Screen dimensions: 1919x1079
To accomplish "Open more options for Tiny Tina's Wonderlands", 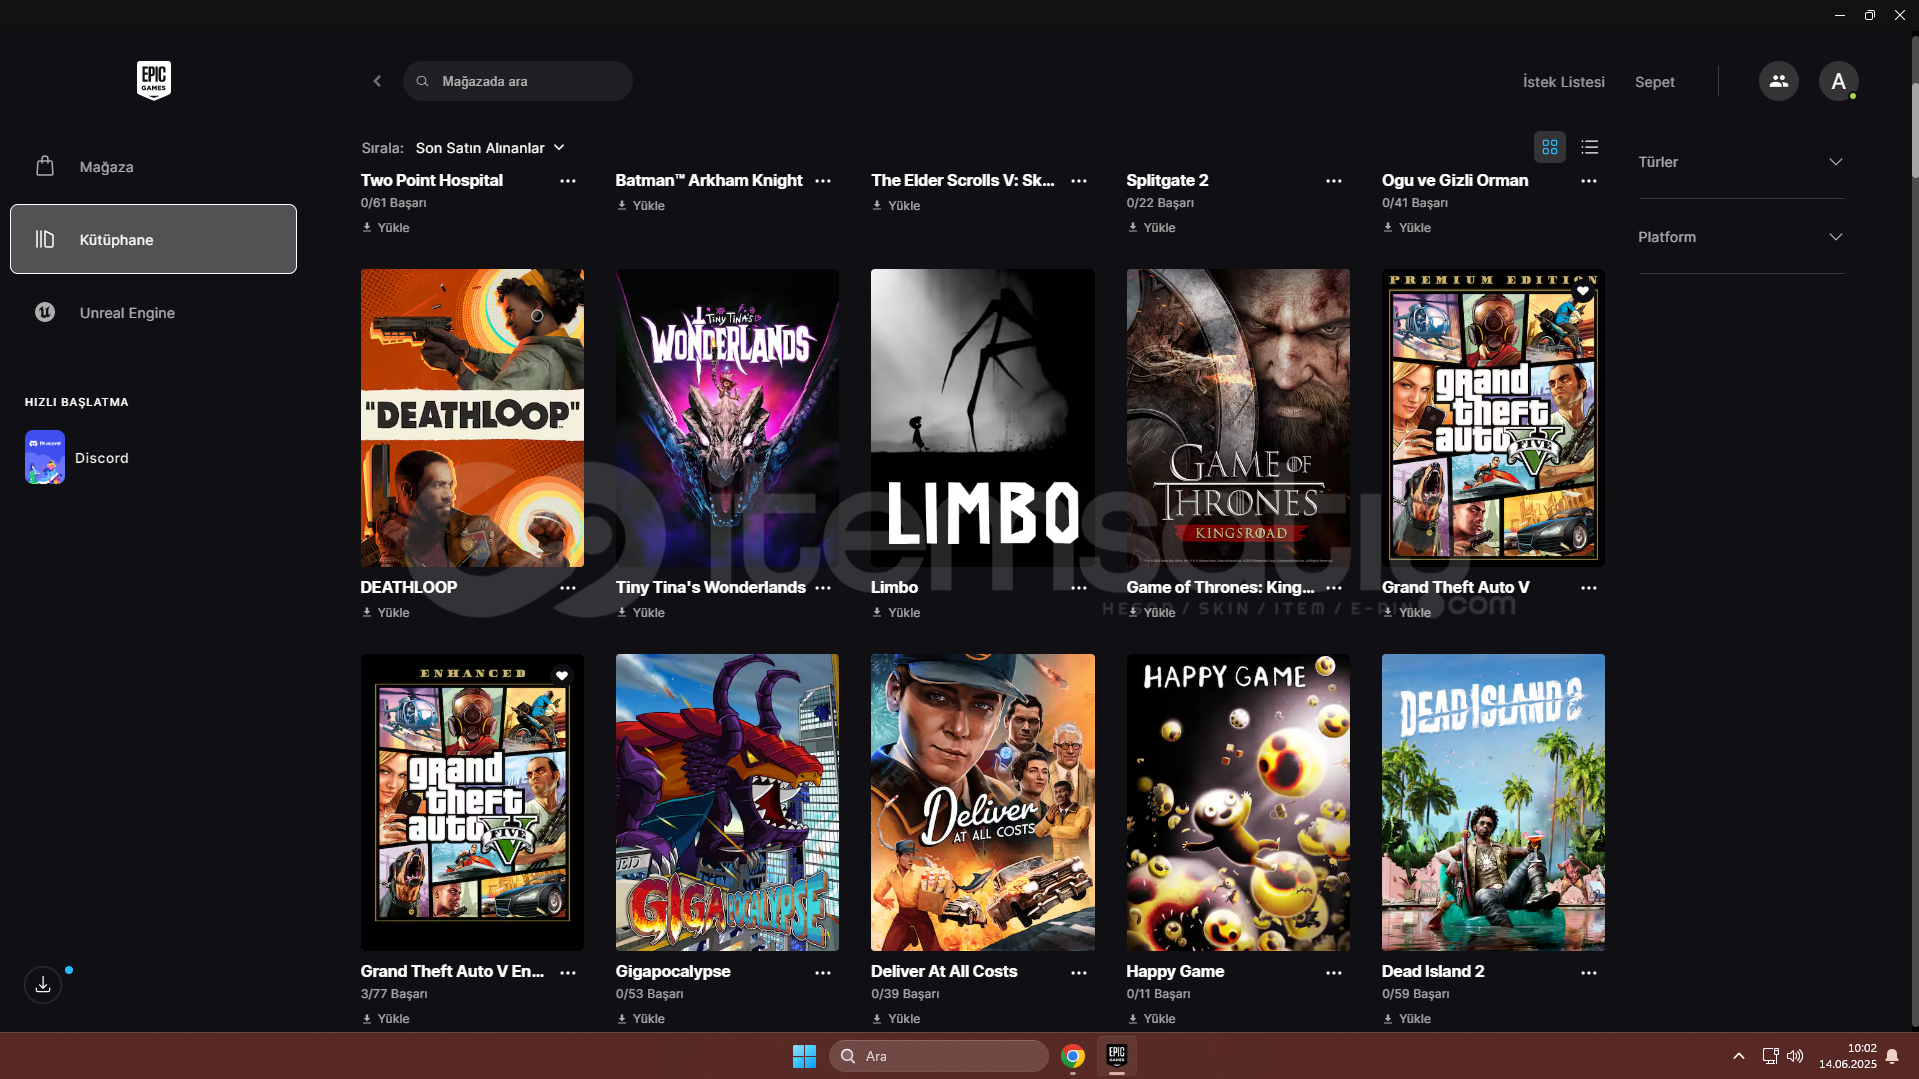I will click(823, 588).
